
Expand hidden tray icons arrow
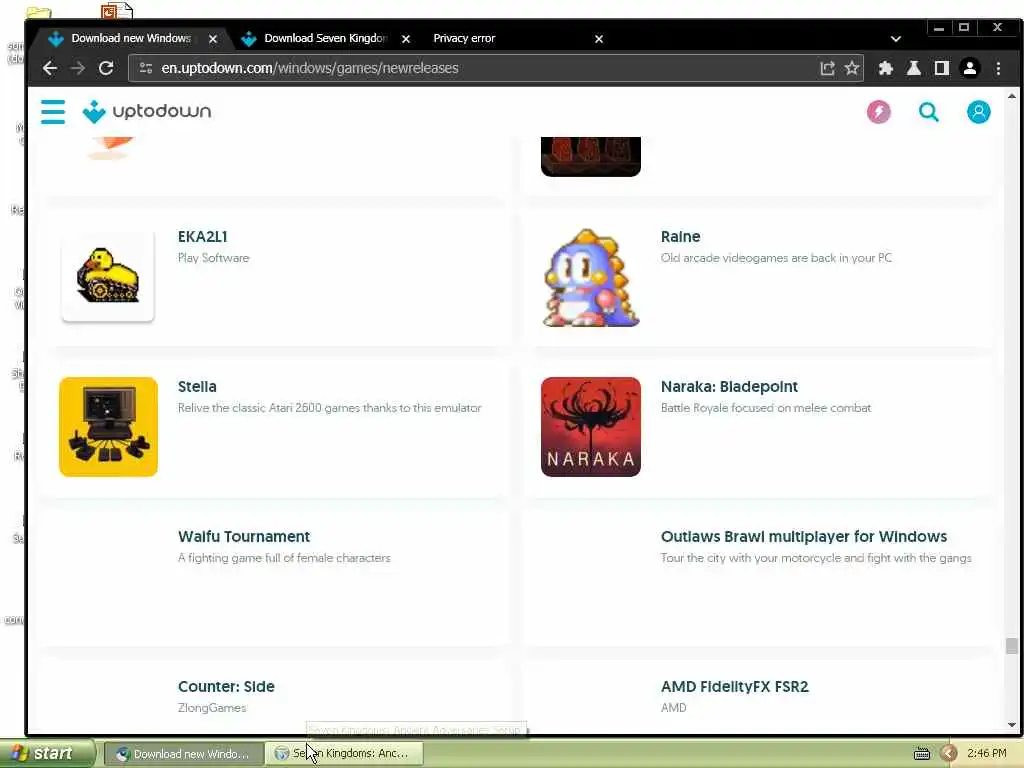(948, 754)
